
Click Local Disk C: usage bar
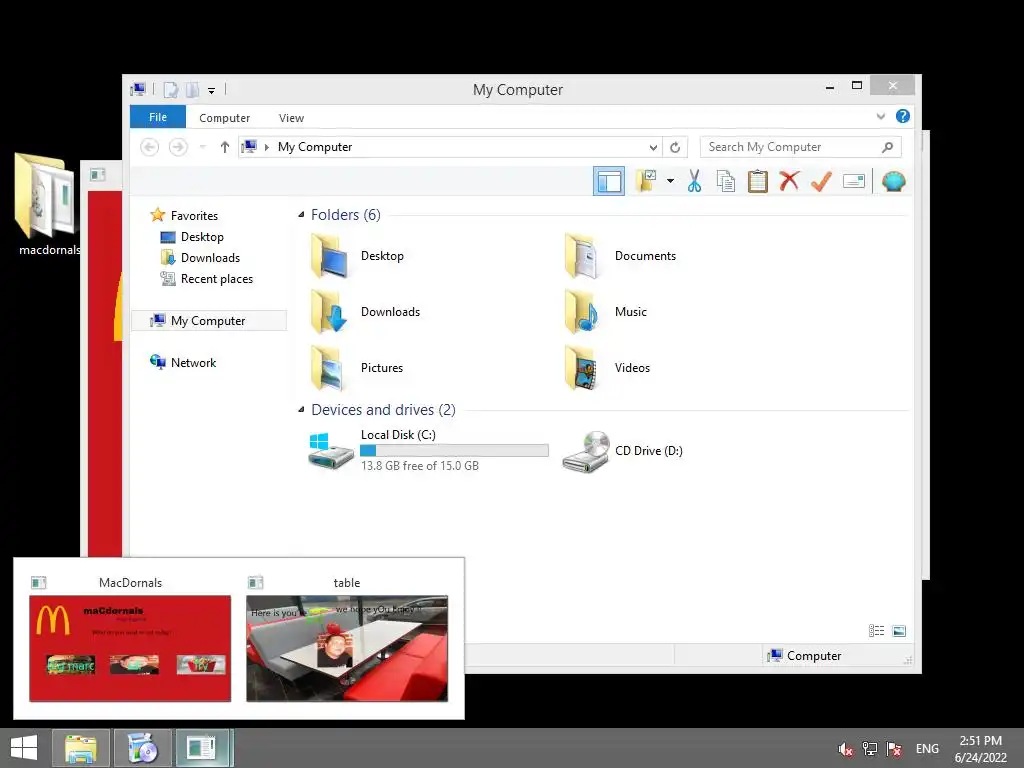pyautogui.click(x=454, y=450)
